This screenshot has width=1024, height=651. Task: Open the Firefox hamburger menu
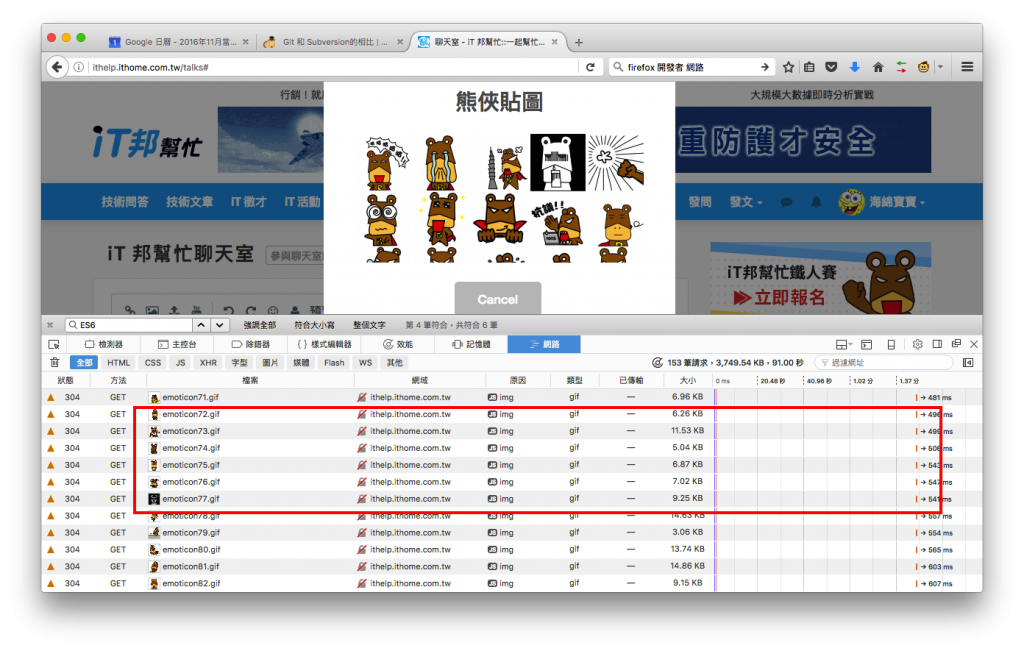coord(967,67)
